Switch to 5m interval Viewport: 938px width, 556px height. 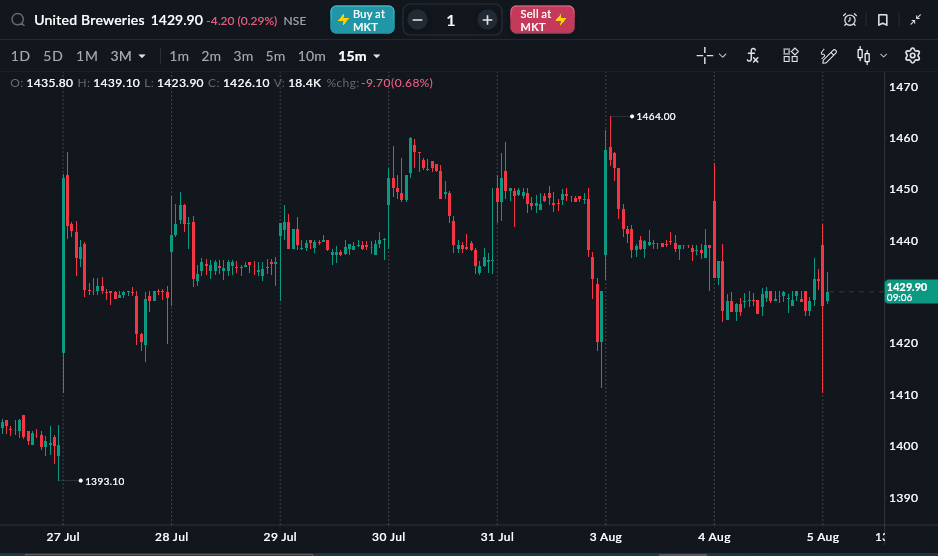[275, 56]
